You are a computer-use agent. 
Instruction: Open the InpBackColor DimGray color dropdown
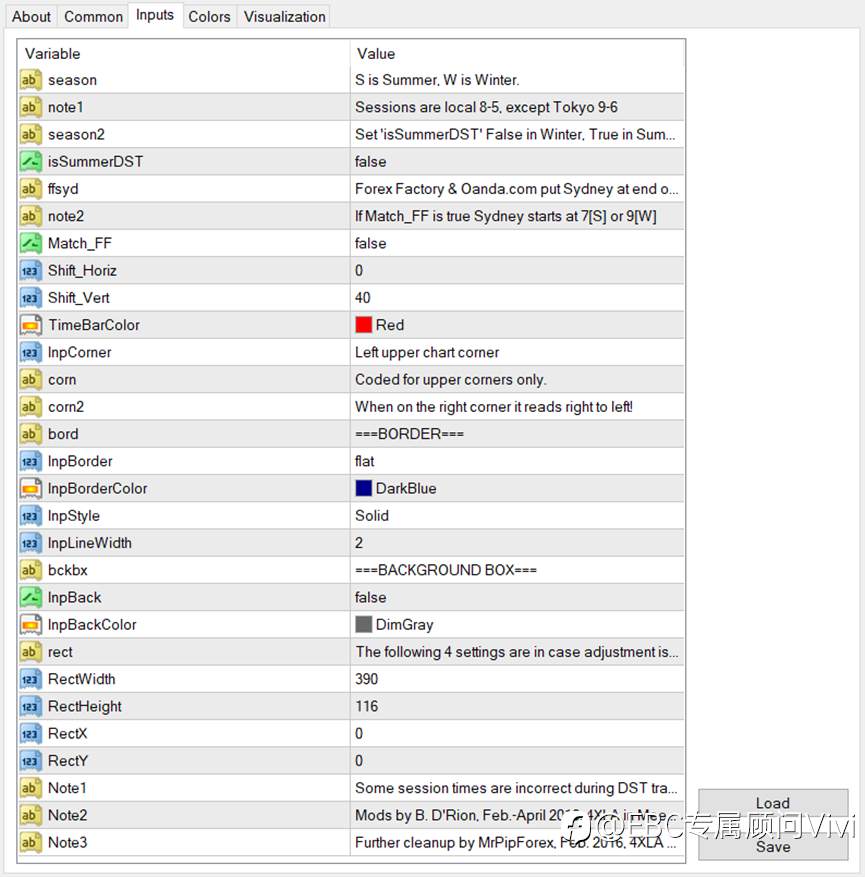coord(517,625)
